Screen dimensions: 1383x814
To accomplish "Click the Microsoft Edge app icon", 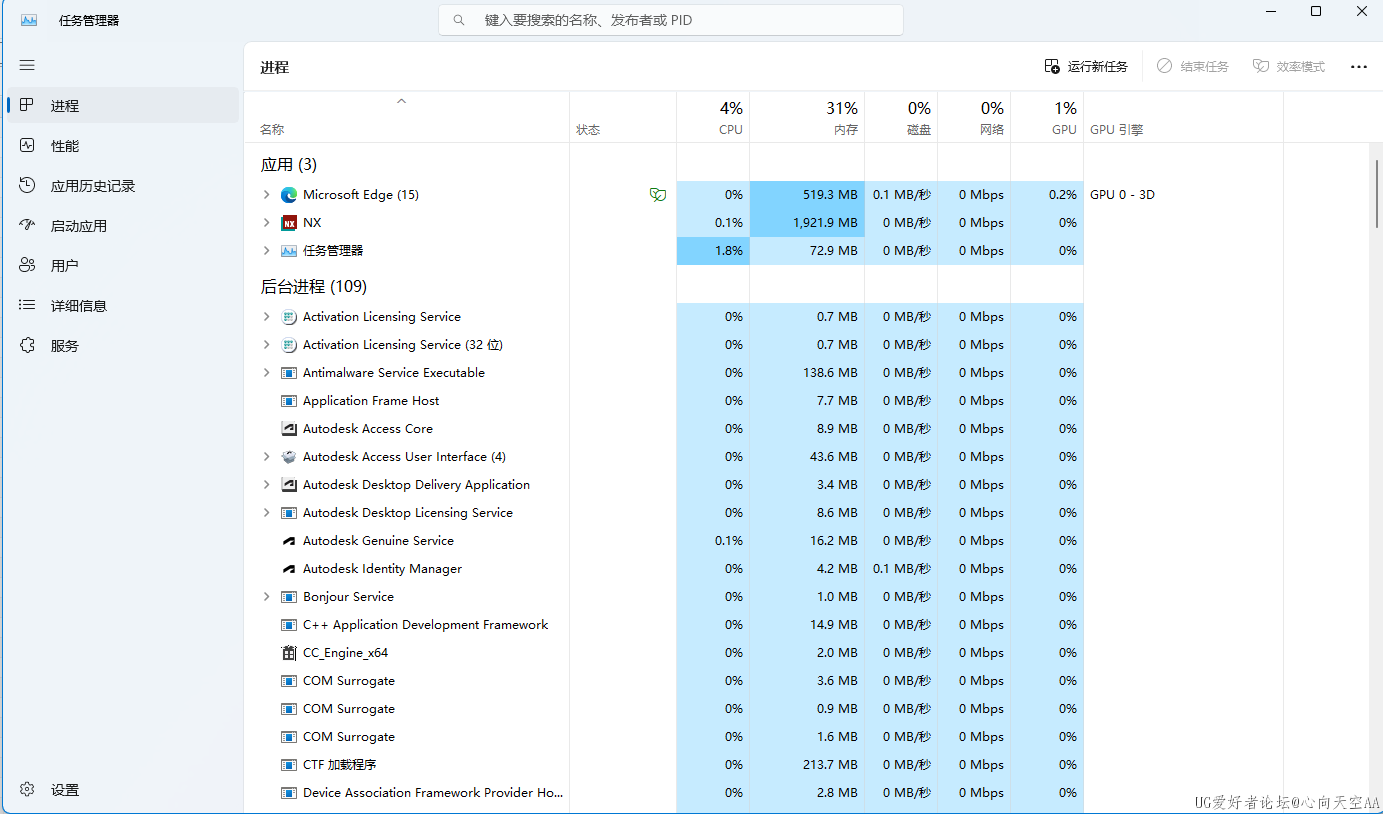I will coord(289,195).
